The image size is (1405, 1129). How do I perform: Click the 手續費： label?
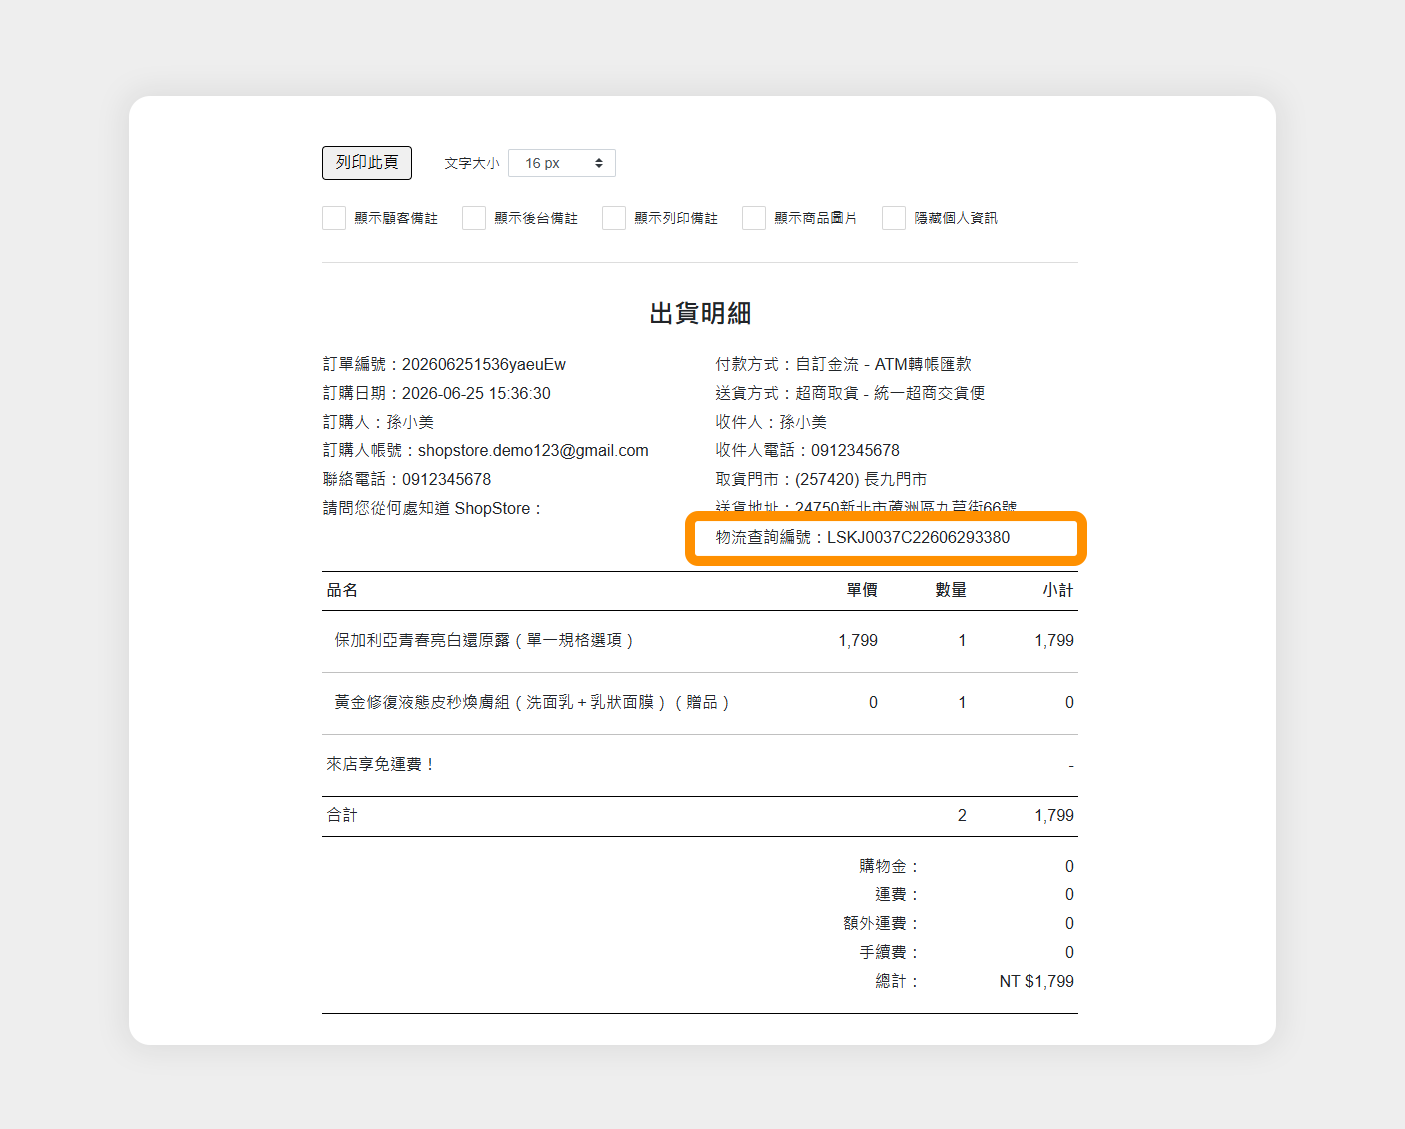[889, 953]
